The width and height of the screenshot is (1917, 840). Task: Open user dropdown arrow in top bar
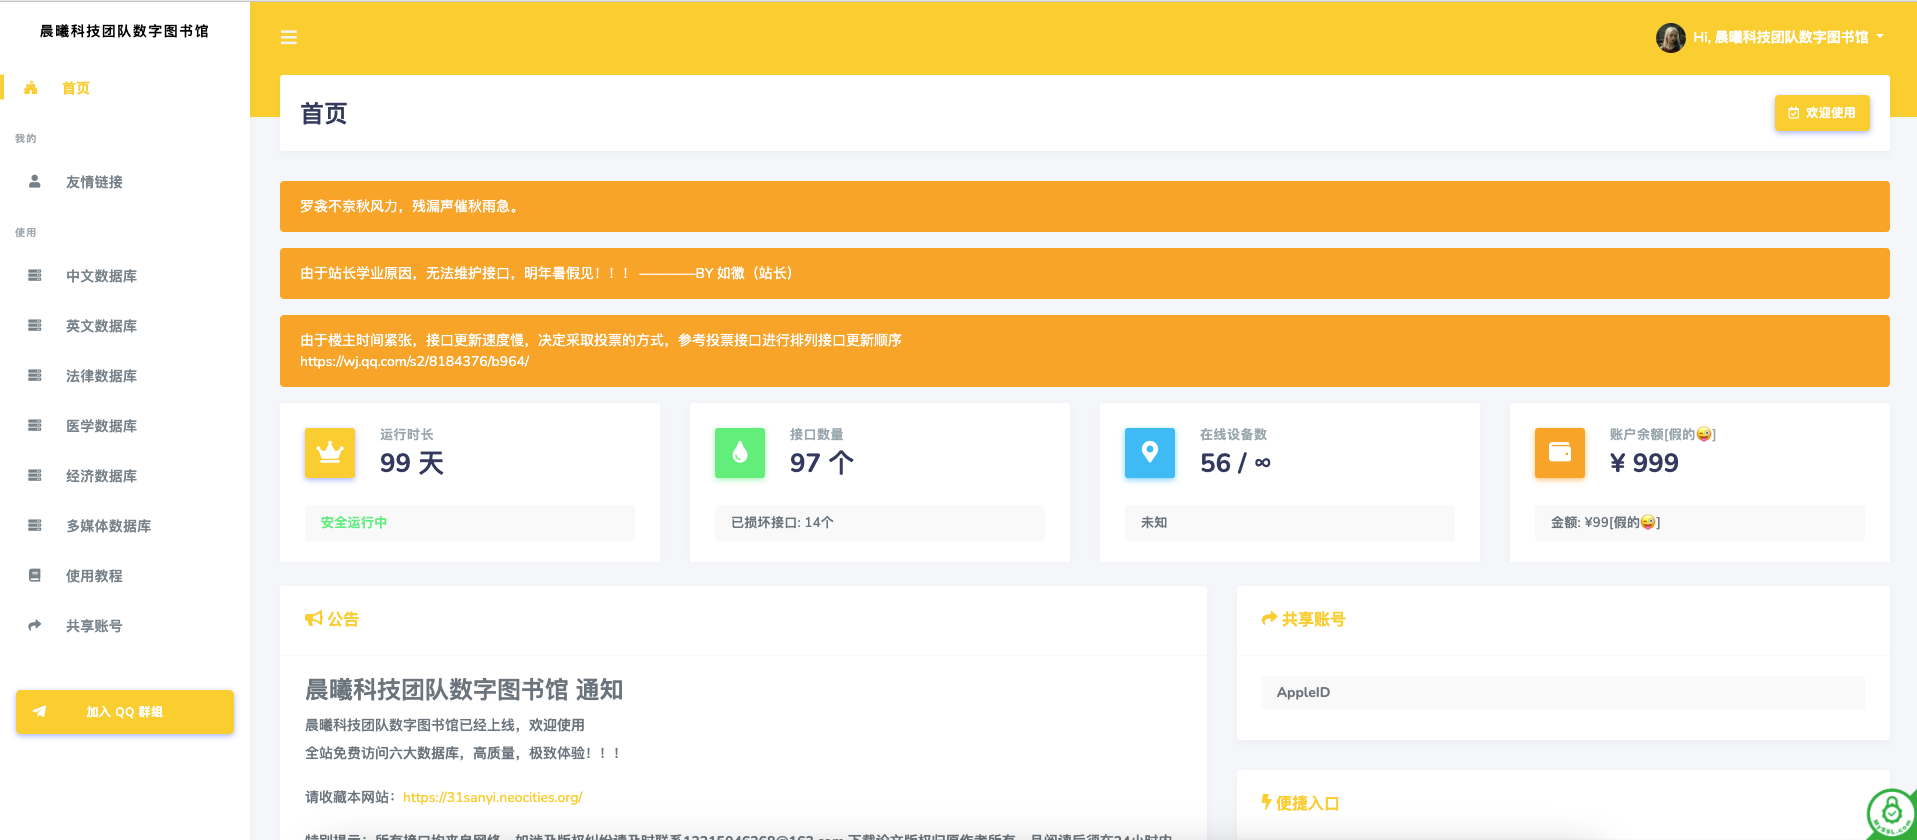1880,37
